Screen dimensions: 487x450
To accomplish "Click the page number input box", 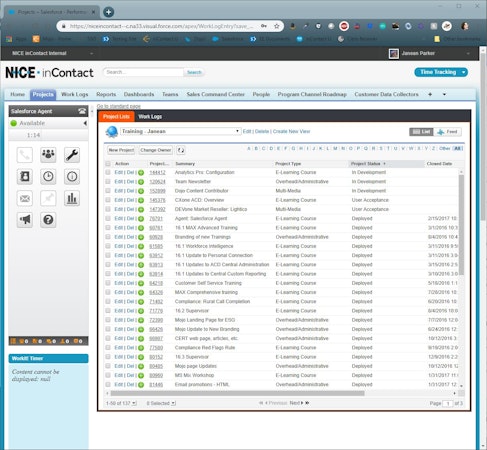I will (x=447, y=404).
